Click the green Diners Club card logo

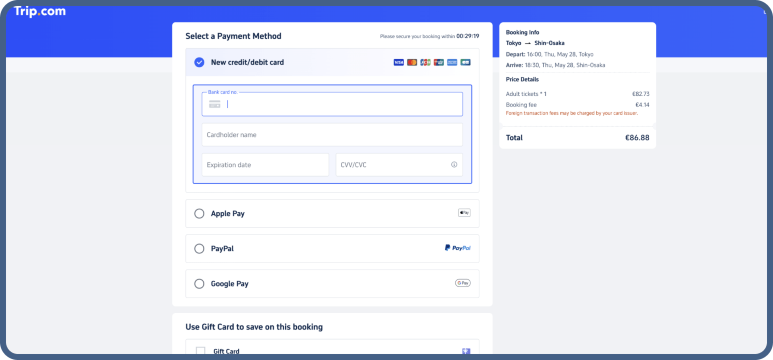[x=465, y=63]
